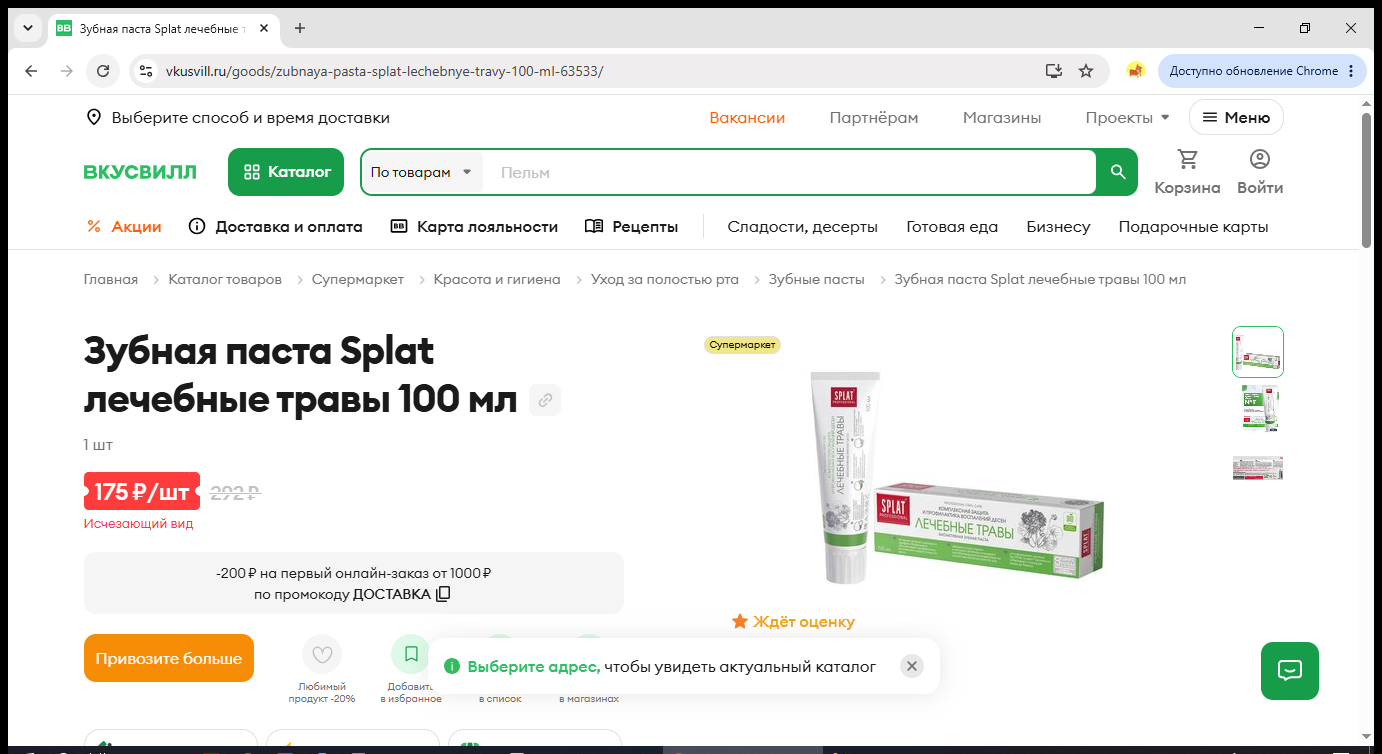Open Доставка и оплата menu item
The width and height of the screenshot is (1382, 754).
click(x=275, y=227)
